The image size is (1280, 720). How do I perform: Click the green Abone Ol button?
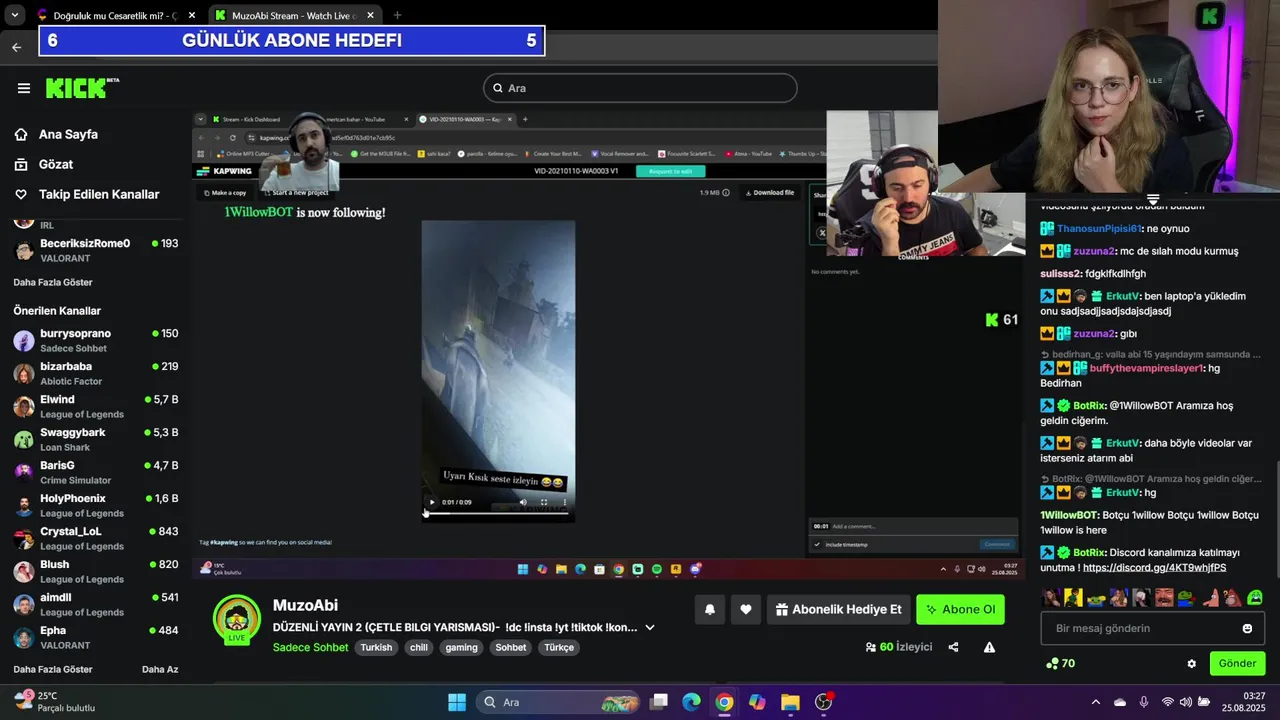coord(960,609)
